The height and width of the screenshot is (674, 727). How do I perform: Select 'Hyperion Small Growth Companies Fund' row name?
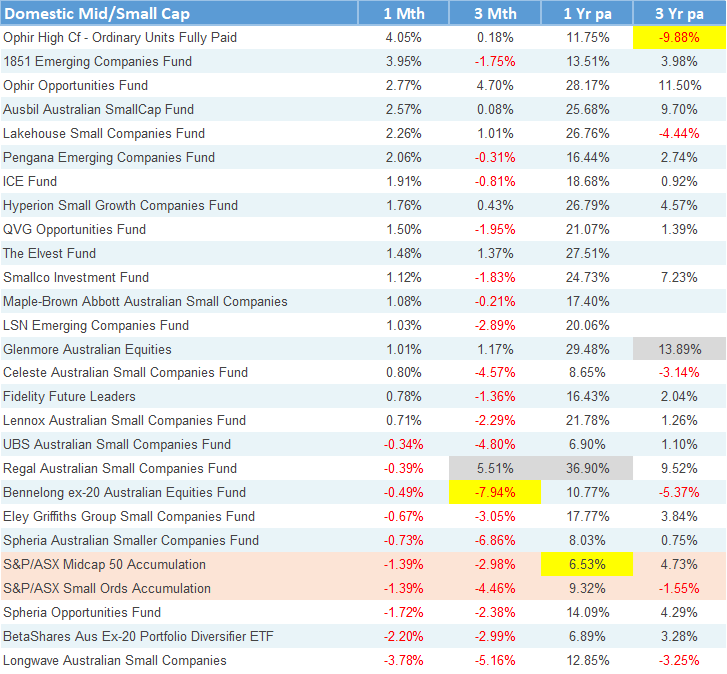coord(121,205)
